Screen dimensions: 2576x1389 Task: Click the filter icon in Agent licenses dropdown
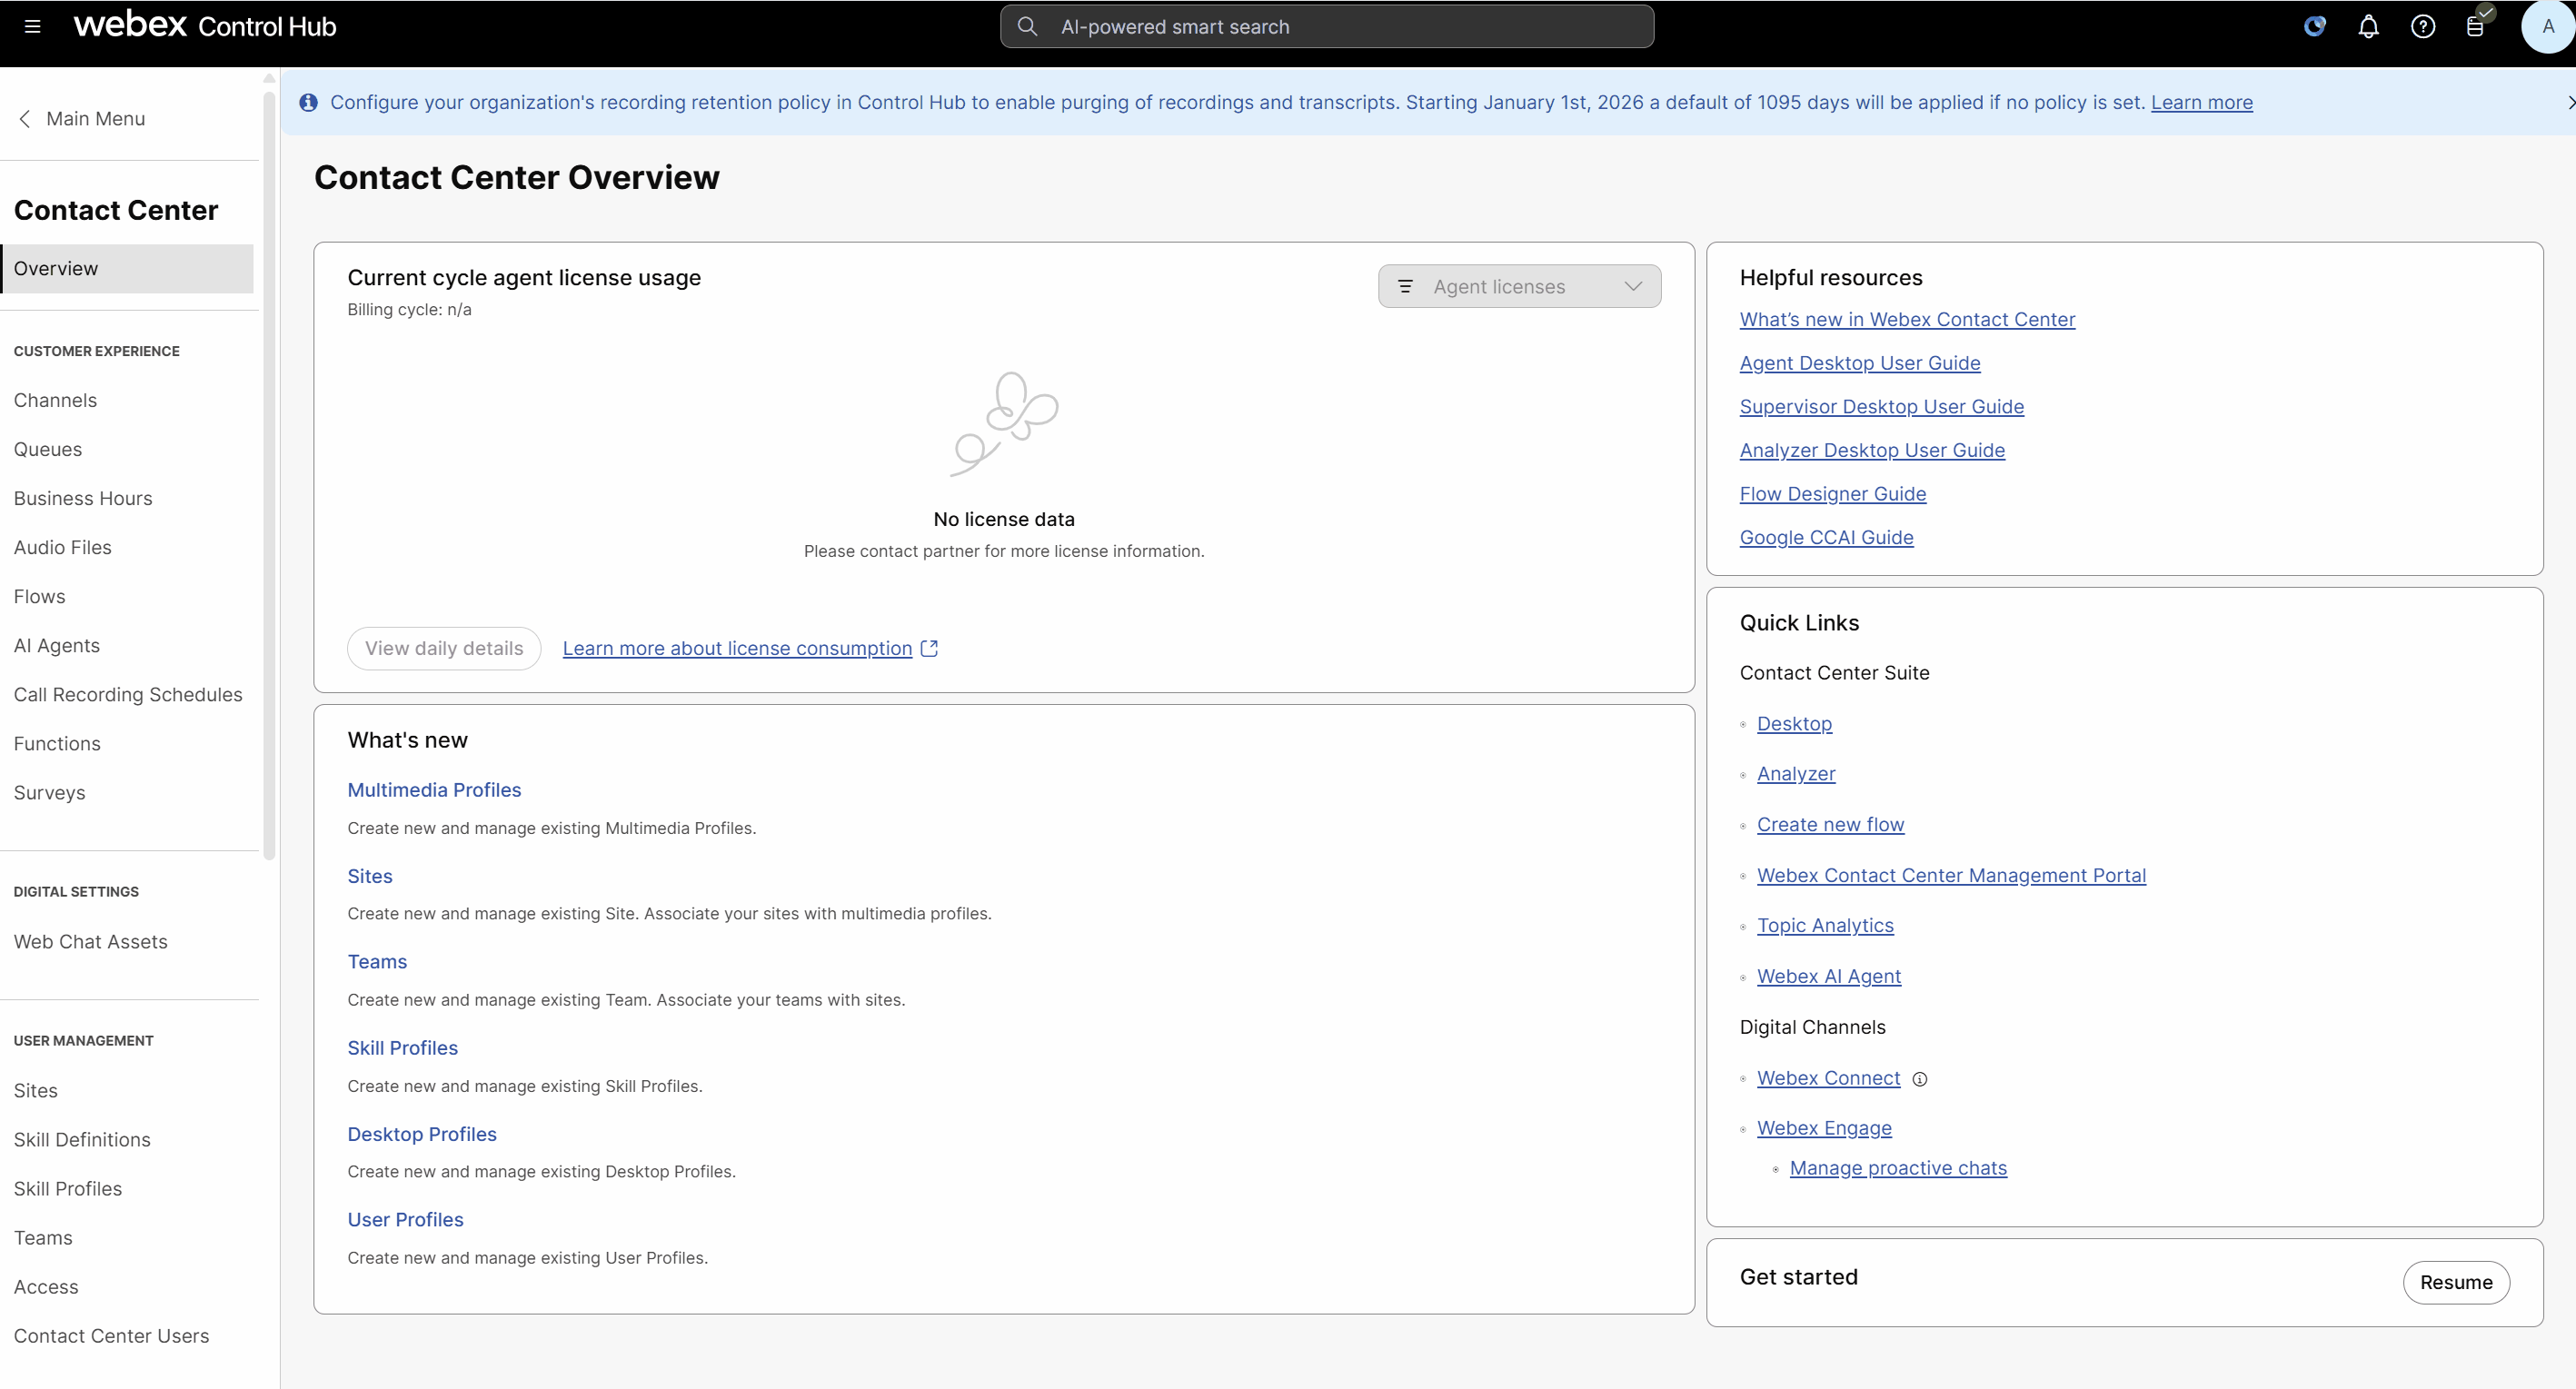pos(1405,287)
